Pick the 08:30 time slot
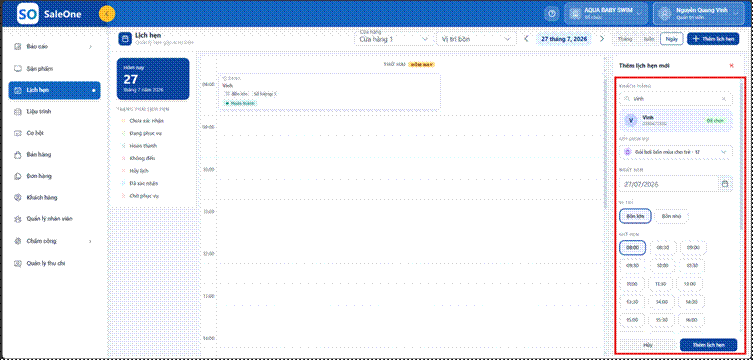This screenshot has height=360, width=753. pyautogui.click(x=663, y=248)
